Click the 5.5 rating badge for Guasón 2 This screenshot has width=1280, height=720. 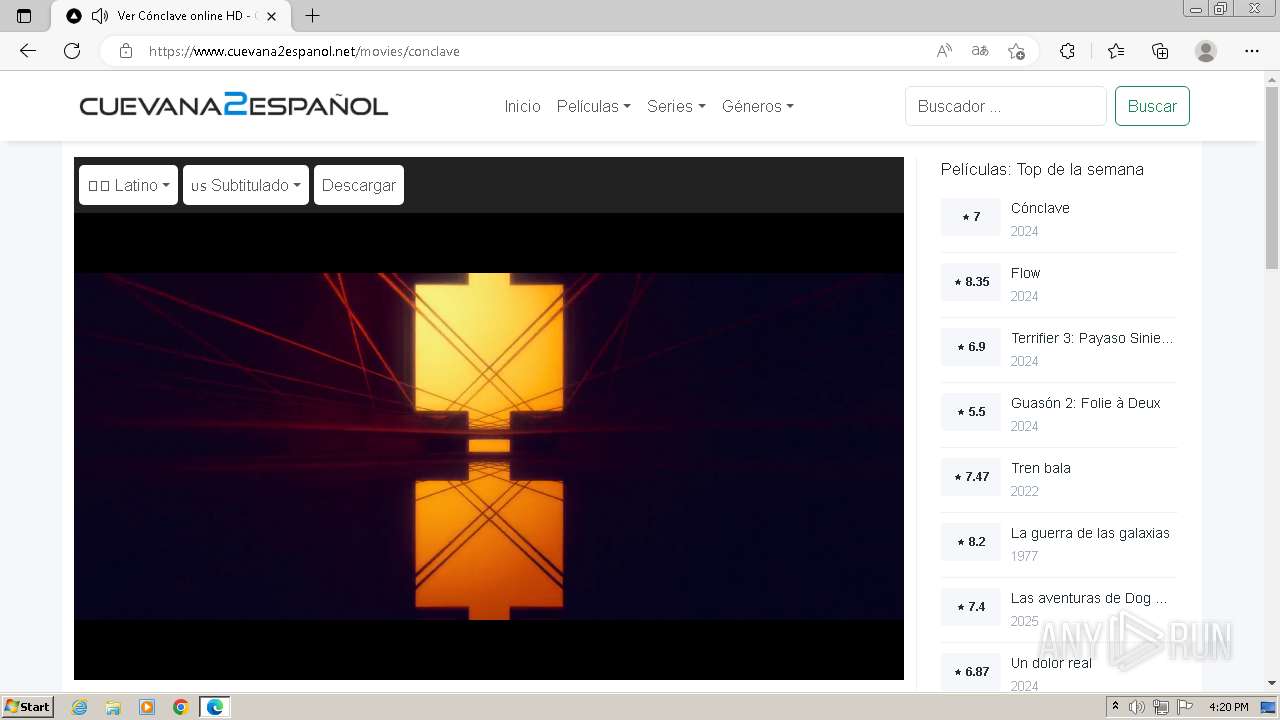[x=971, y=412]
